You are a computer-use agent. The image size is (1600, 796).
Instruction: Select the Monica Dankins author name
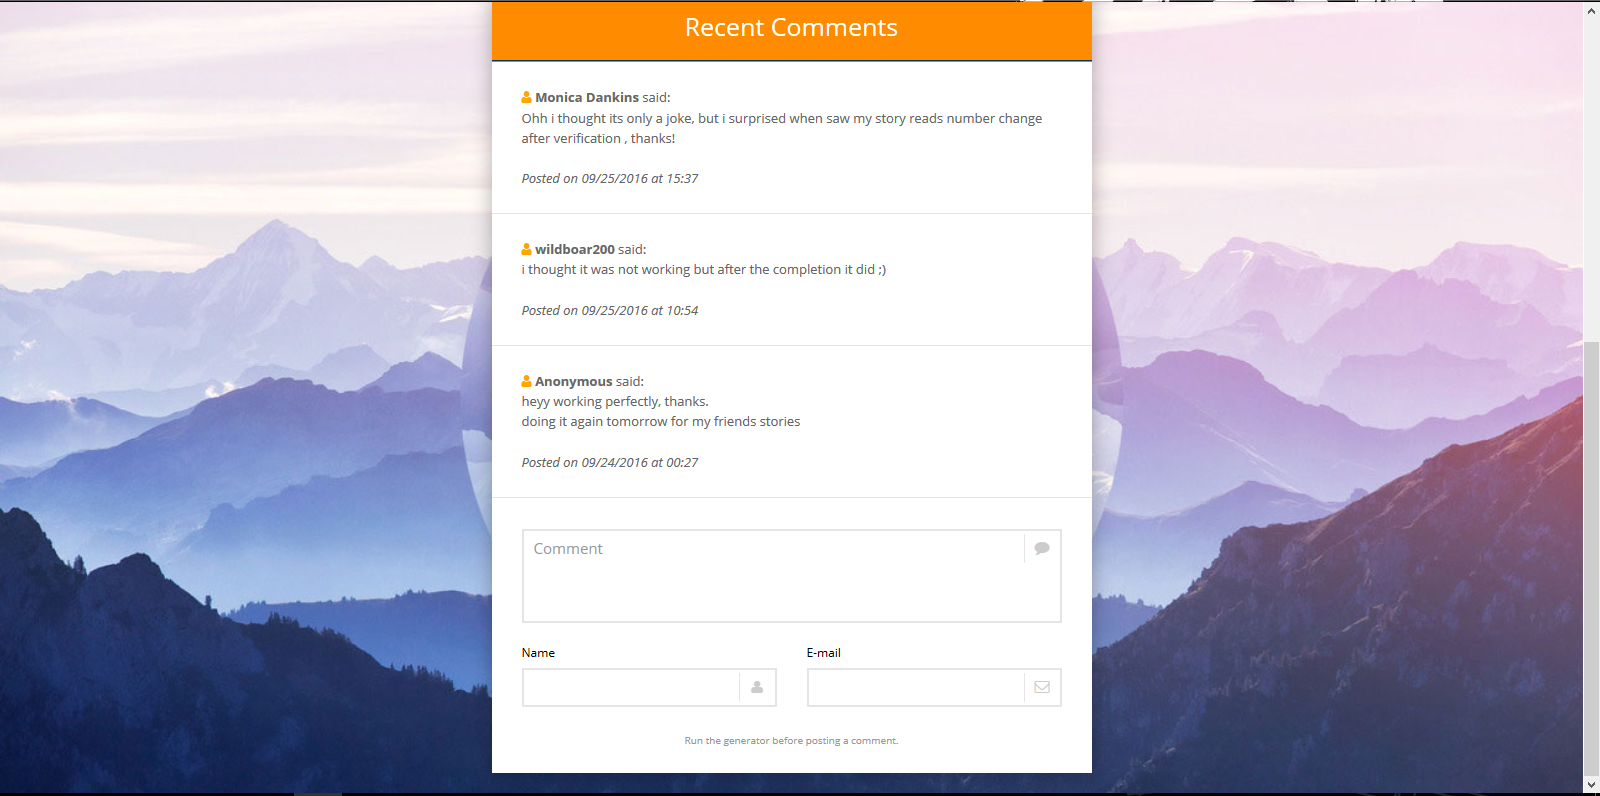pyautogui.click(x=587, y=97)
